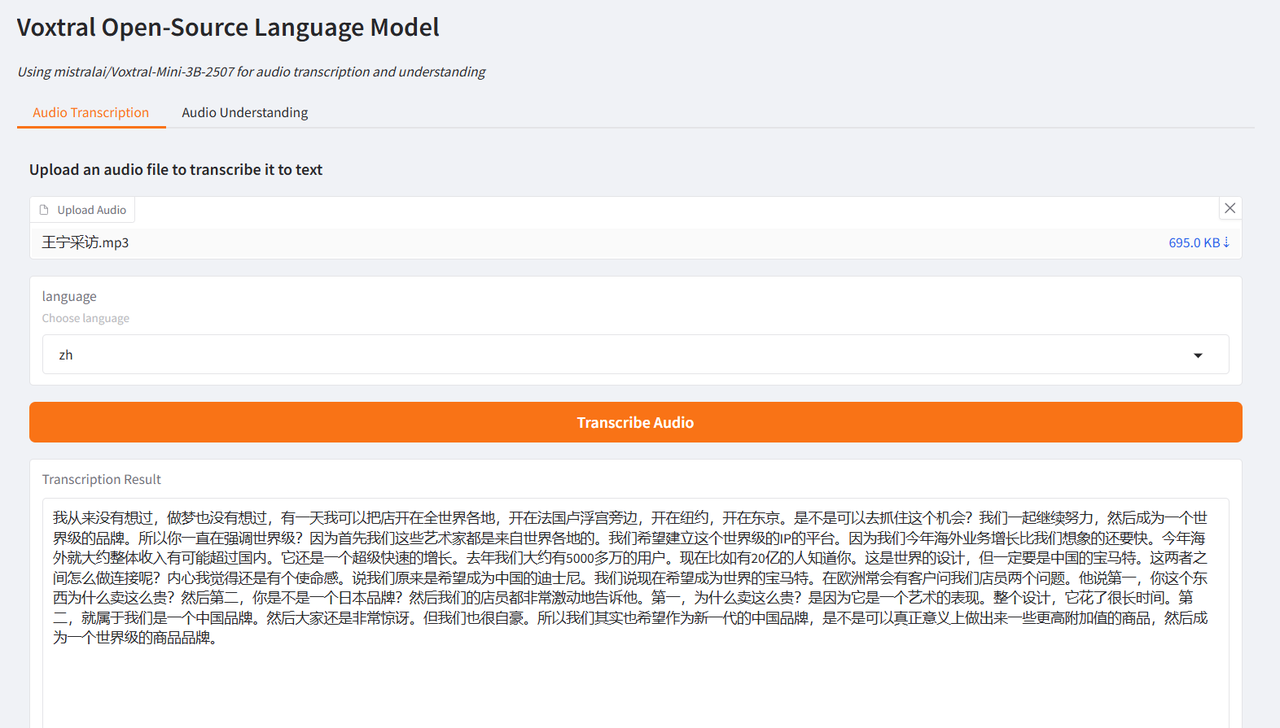
Task: Clear the uploaded audio with the X icon
Action: [1230, 208]
